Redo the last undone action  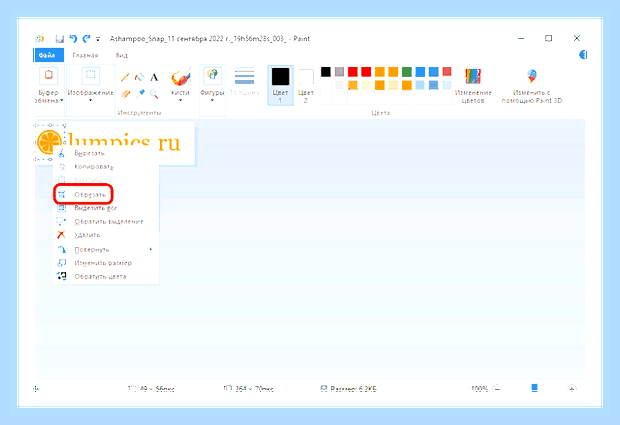click(x=86, y=38)
